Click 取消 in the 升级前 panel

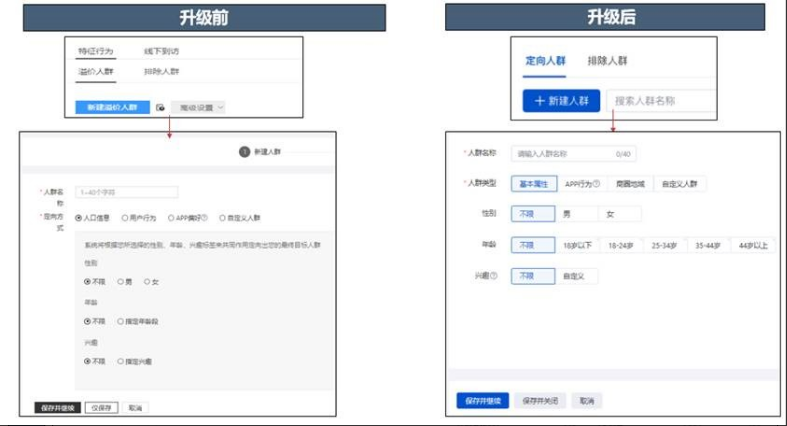(135, 408)
